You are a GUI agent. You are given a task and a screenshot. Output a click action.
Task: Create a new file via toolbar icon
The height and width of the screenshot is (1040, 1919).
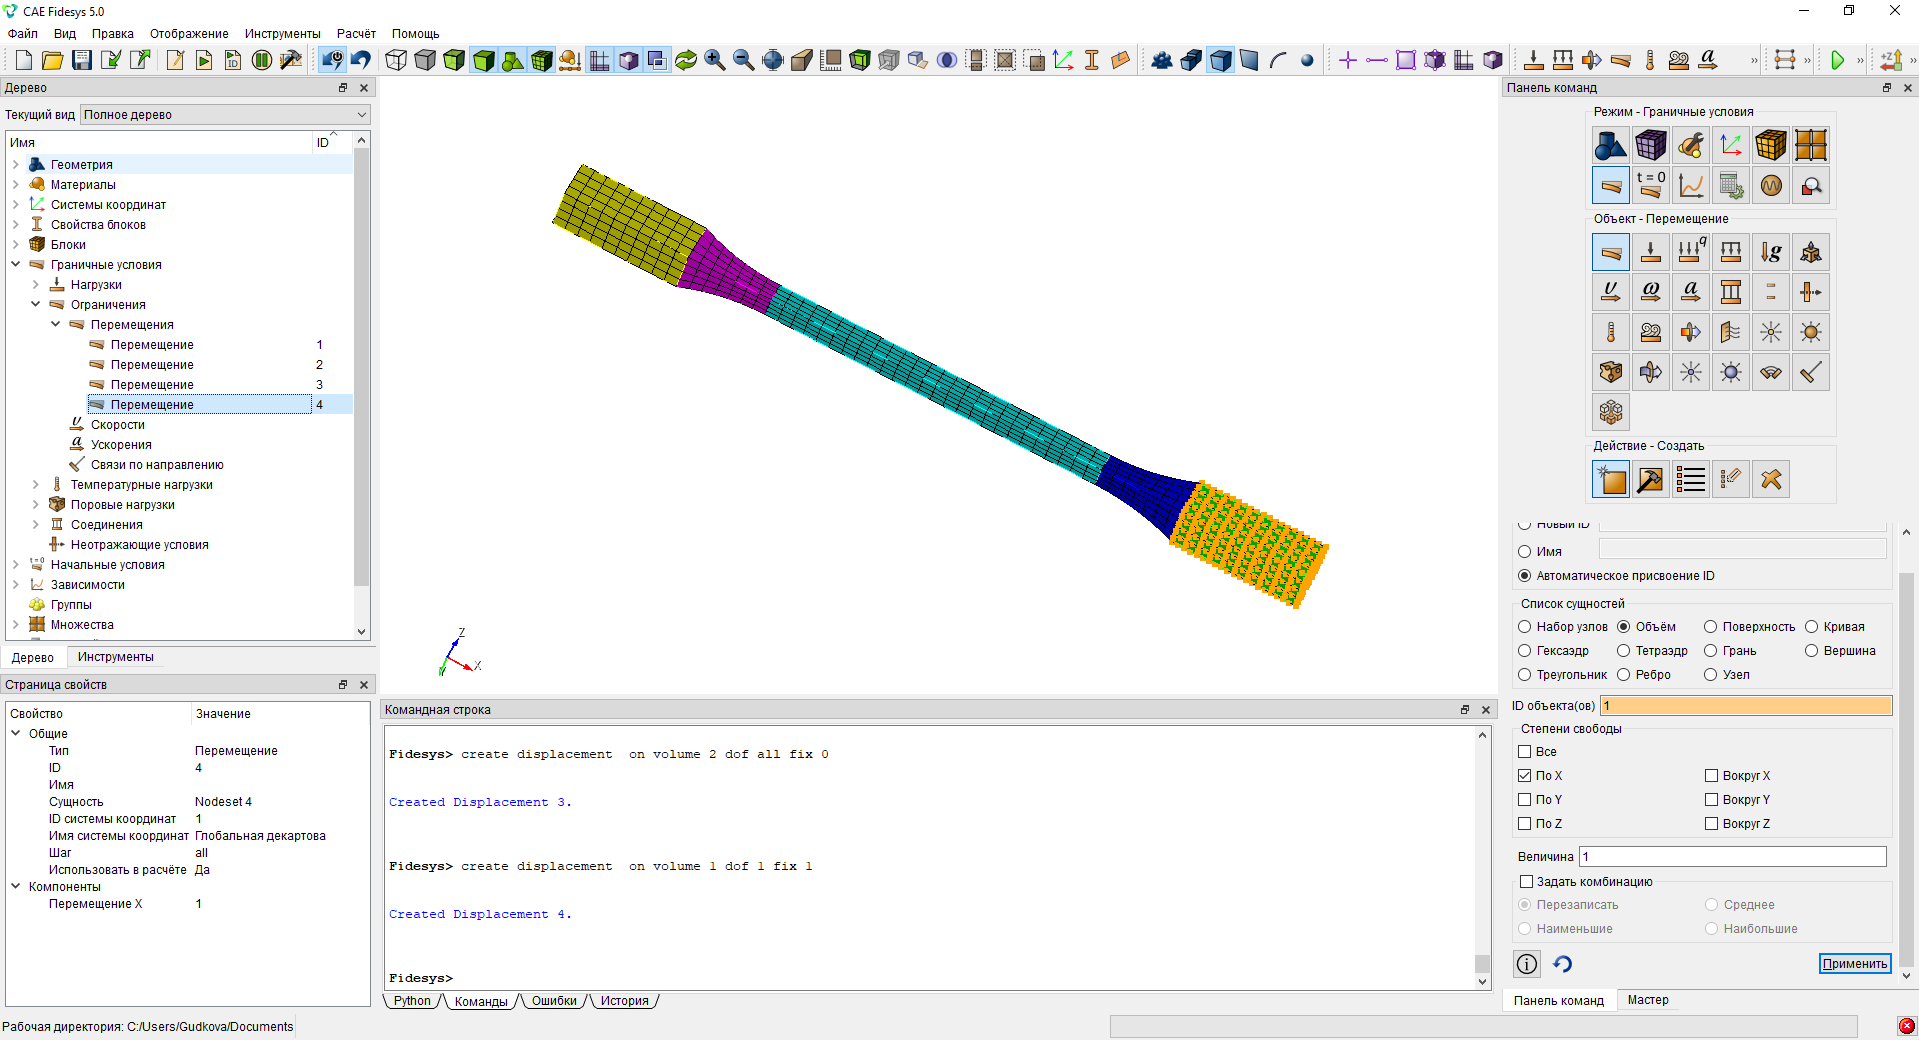coord(23,60)
